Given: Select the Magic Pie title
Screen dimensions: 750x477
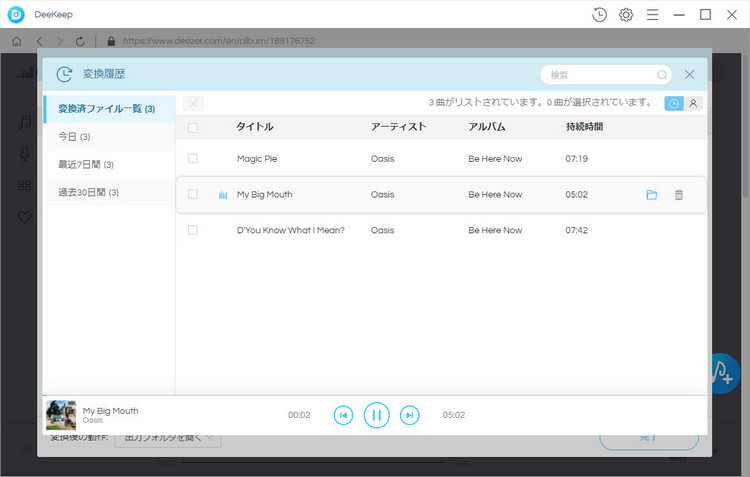Looking at the screenshot, I should (x=257, y=159).
